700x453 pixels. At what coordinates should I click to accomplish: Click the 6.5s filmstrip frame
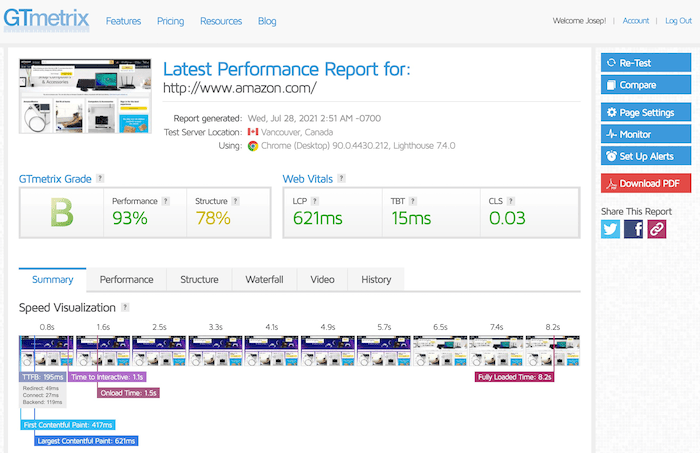point(440,351)
